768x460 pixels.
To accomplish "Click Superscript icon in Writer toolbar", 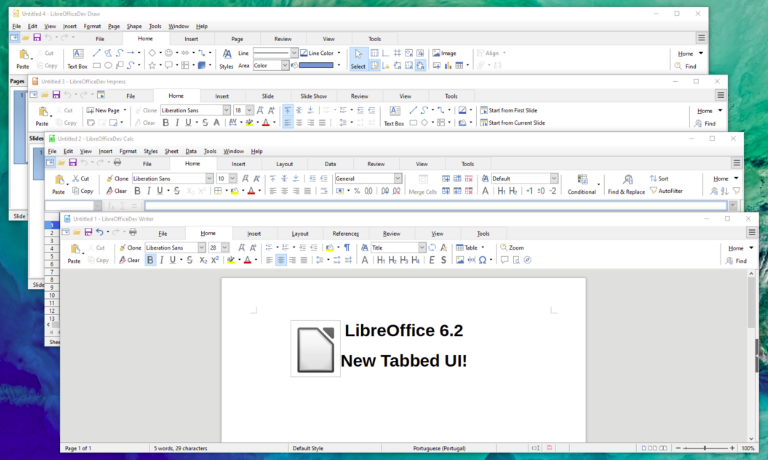I will pos(215,260).
